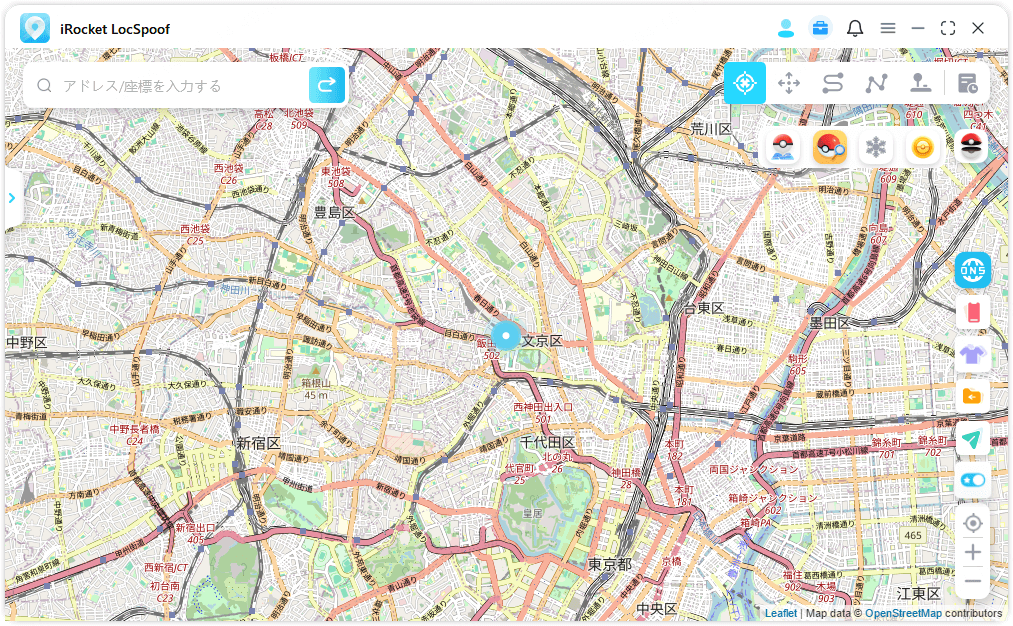Select the multi-spot zigzag route mode
The image size is (1013, 626).
pos(876,83)
